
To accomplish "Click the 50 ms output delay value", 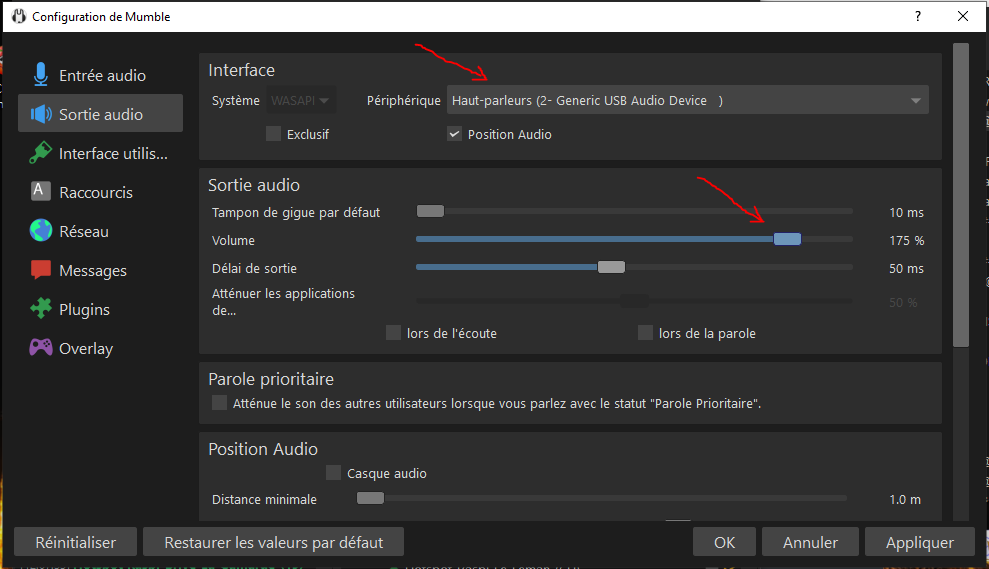I will click(x=906, y=268).
